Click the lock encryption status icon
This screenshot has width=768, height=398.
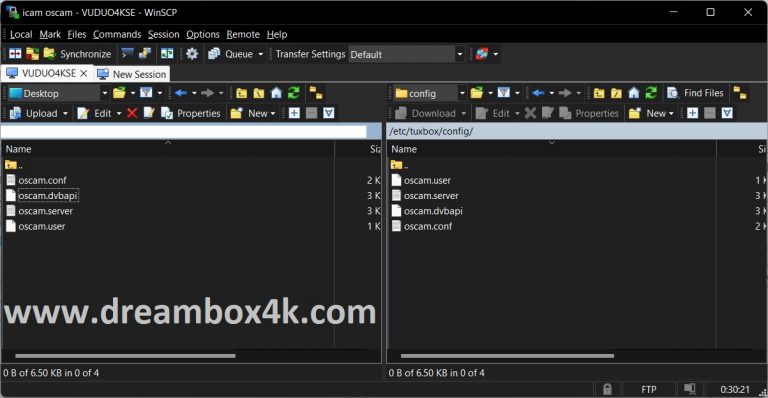607,389
